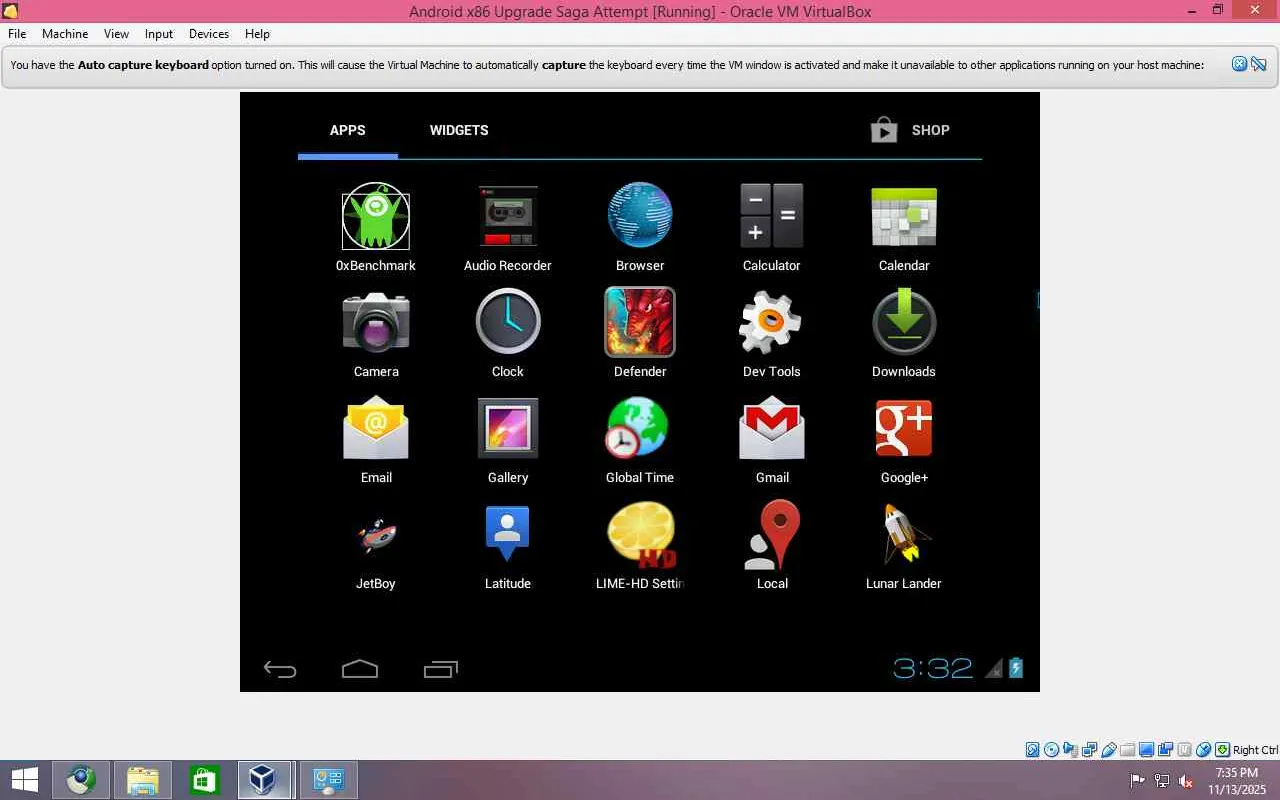Click the Android battery charging indicator
Screen dimensions: 1280x800
click(x=1016, y=668)
